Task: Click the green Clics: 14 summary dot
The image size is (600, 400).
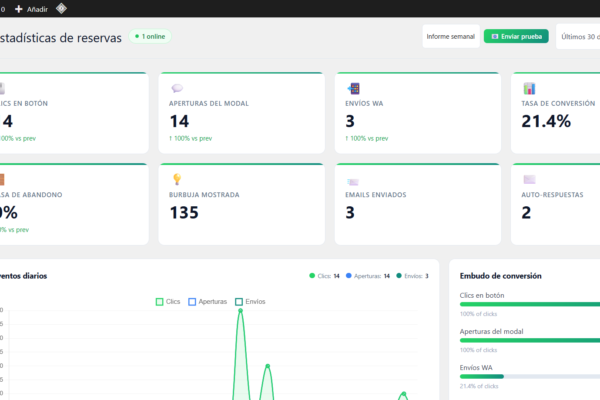Action: (312, 276)
